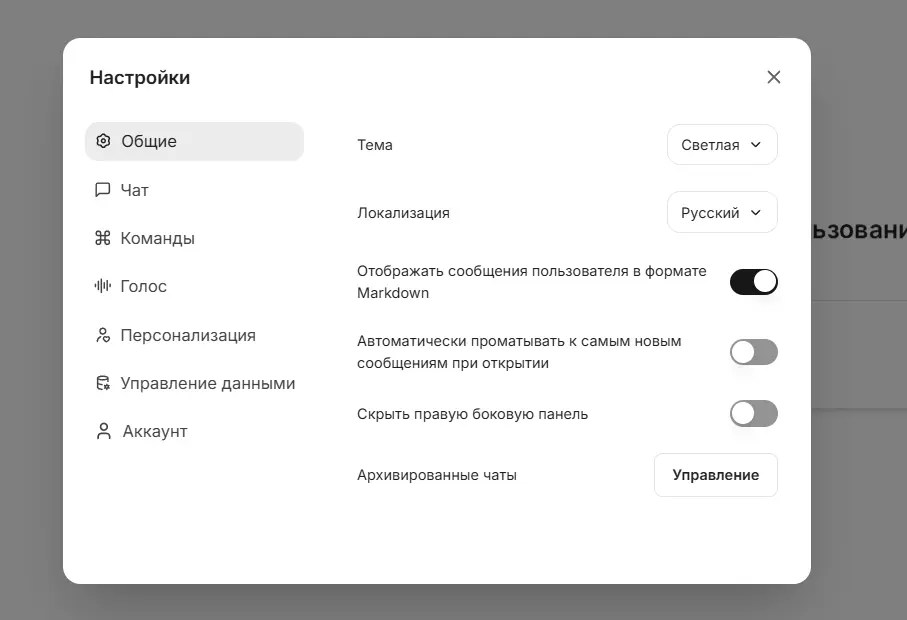907x620 pixels.
Task: Click the command key icon for Команды
Action: pos(102,238)
